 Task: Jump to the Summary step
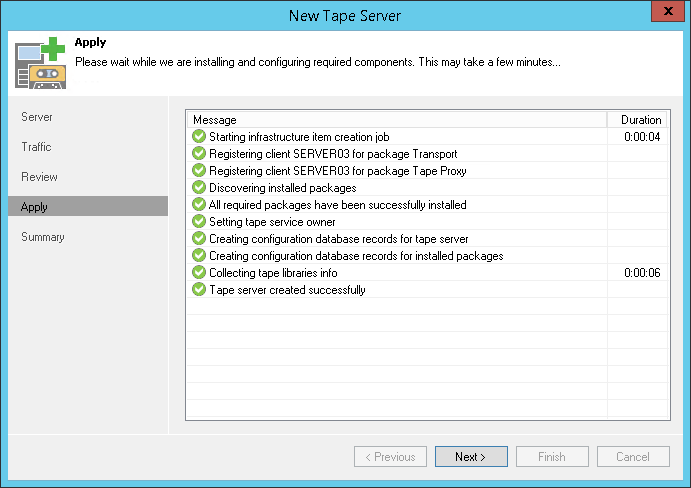(x=43, y=237)
